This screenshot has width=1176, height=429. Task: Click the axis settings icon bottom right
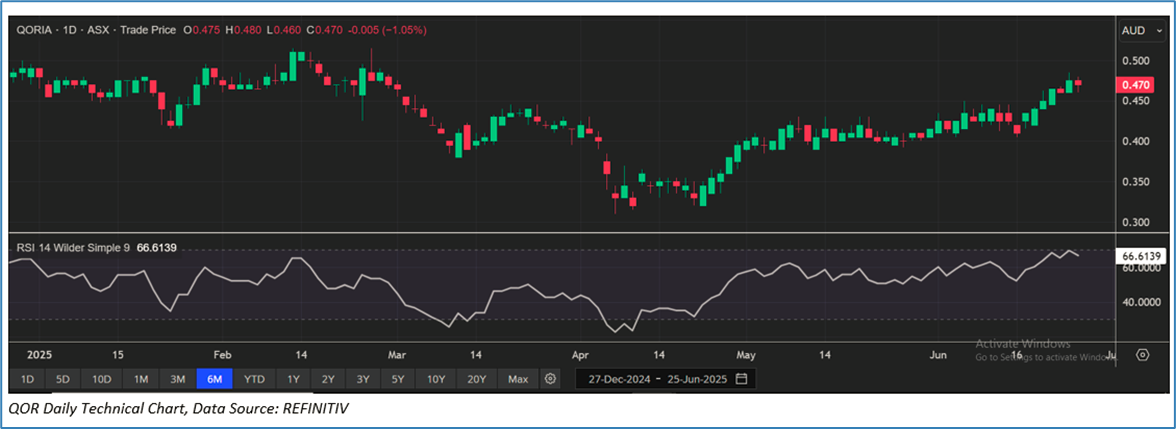tap(1142, 355)
